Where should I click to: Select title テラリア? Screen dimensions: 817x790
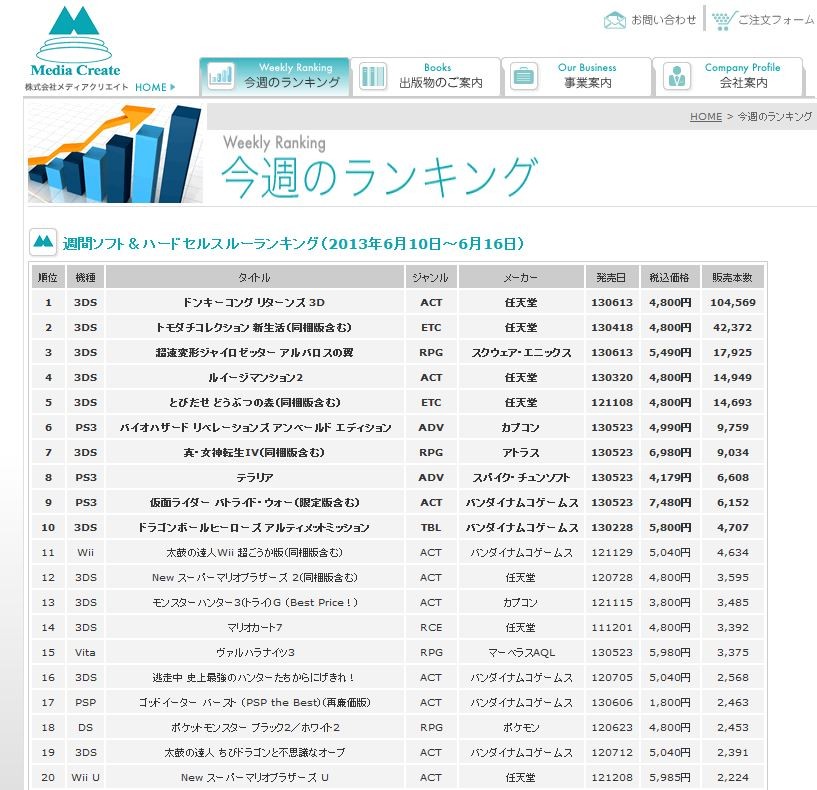pos(254,477)
